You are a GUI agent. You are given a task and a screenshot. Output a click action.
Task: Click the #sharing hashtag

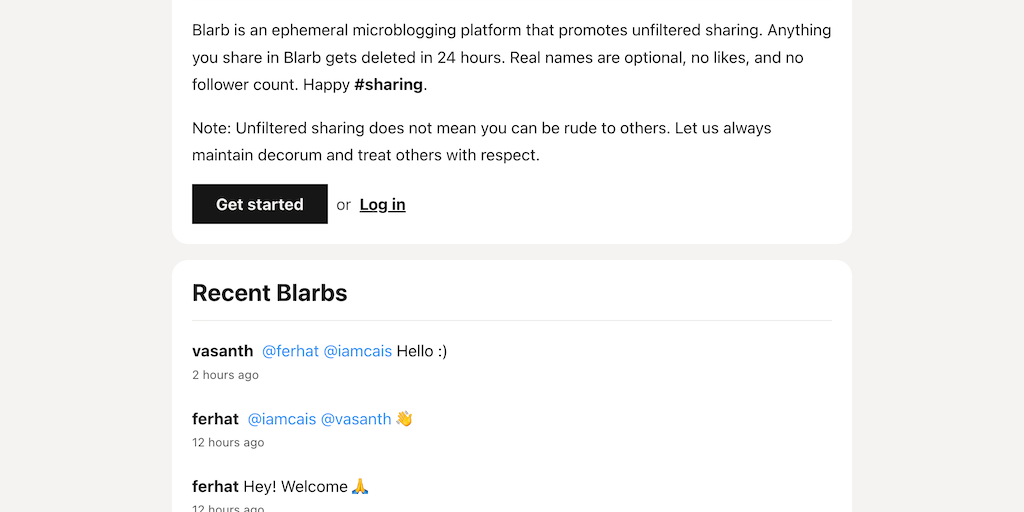pos(388,84)
